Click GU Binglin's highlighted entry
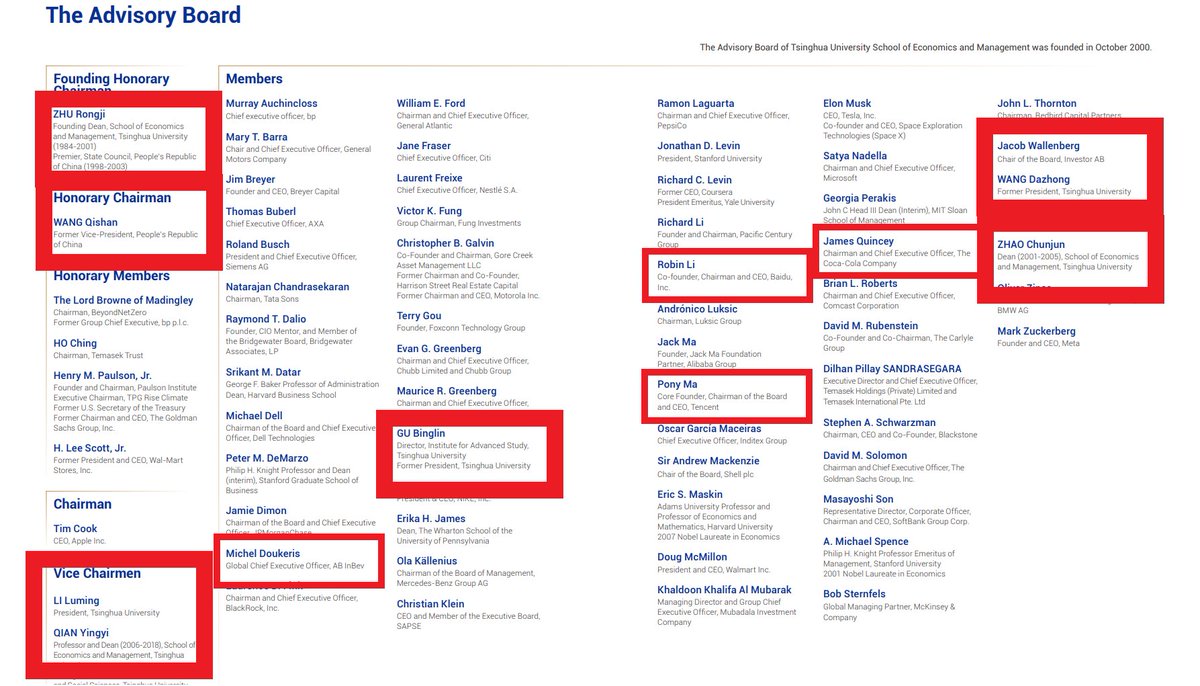The width and height of the screenshot is (1200, 686). click(x=421, y=433)
